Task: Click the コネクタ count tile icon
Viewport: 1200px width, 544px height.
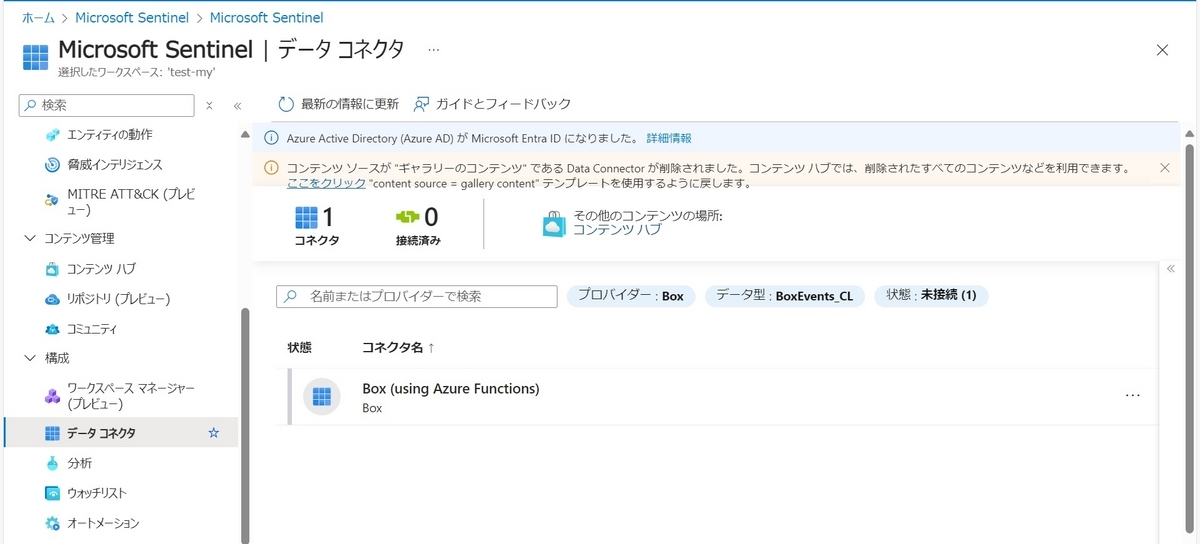Action: [x=306, y=217]
